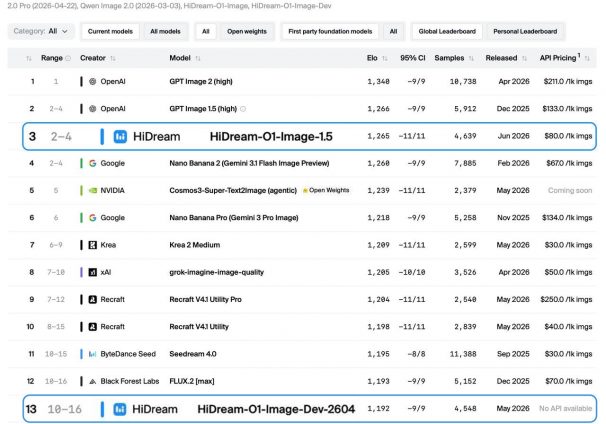Sort by API Pricing column arrows
Viewport: 606px width, 424px height.
[587, 58]
